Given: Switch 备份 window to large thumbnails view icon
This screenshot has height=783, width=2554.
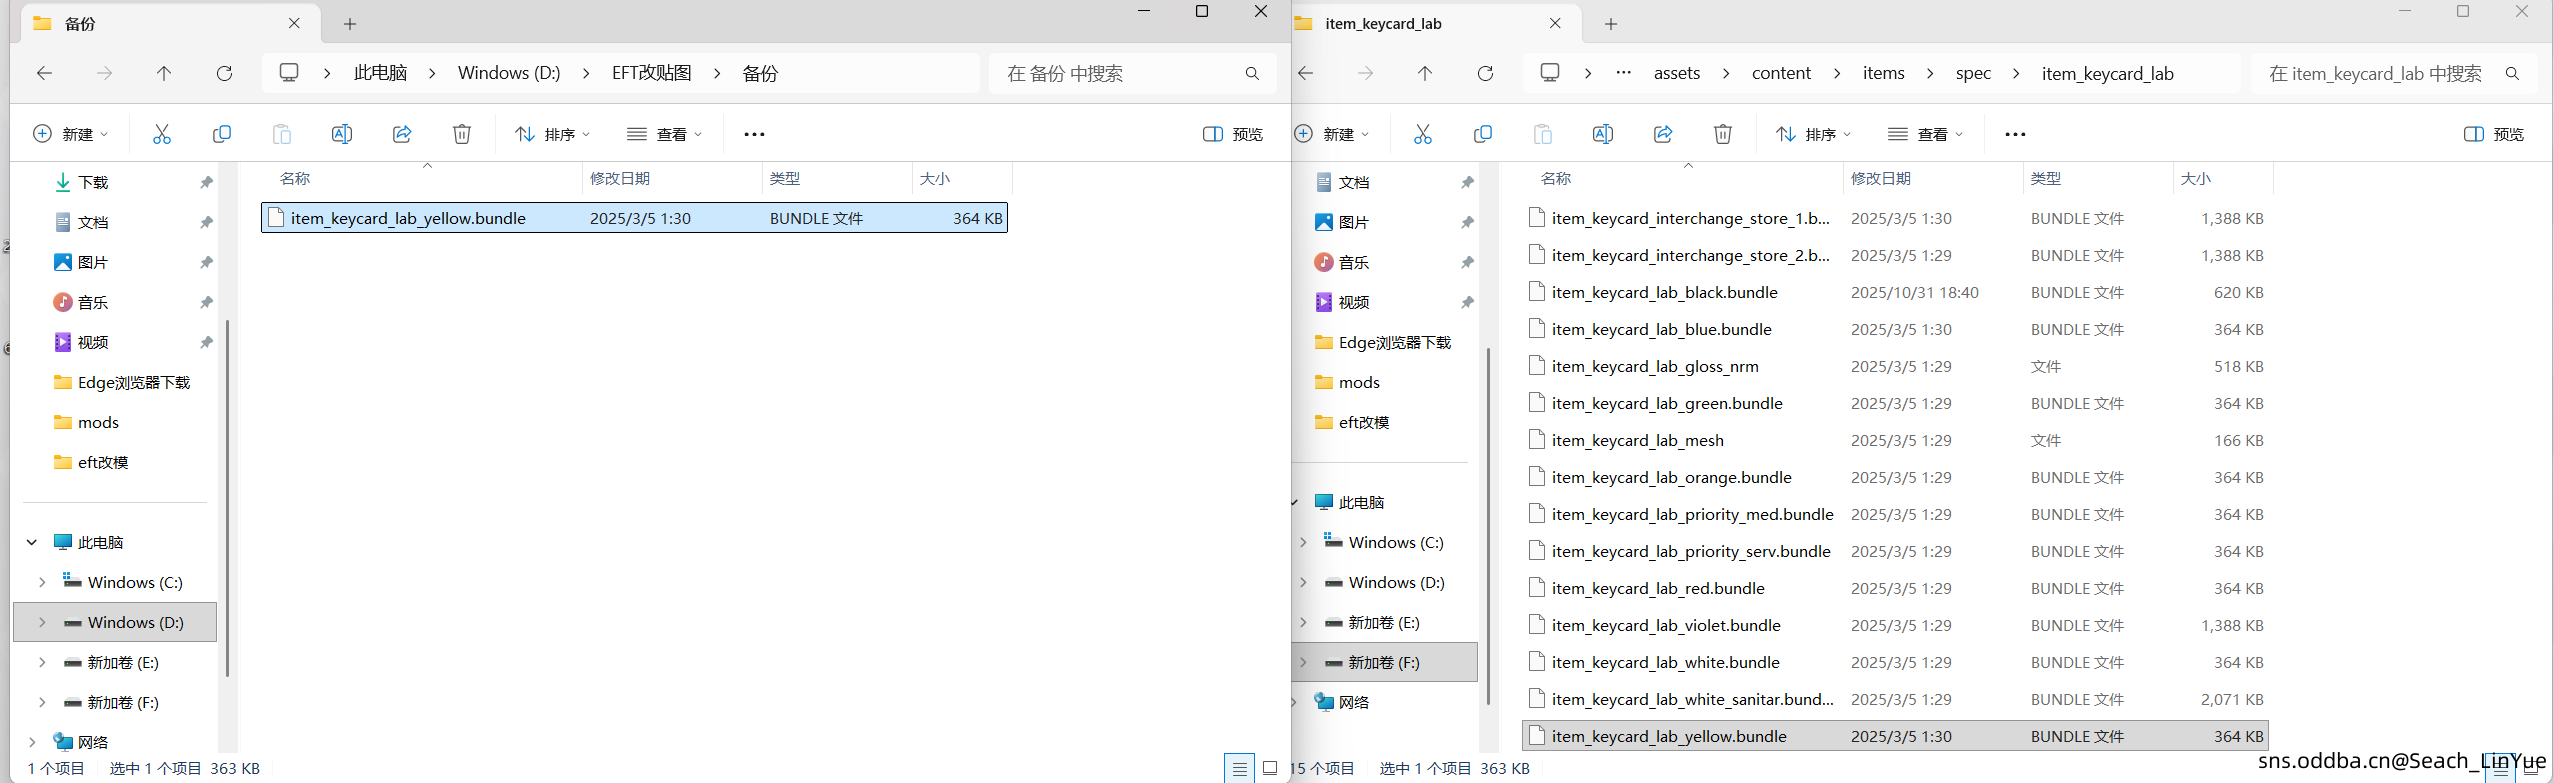Looking at the screenshot, I should point(1270,768).
